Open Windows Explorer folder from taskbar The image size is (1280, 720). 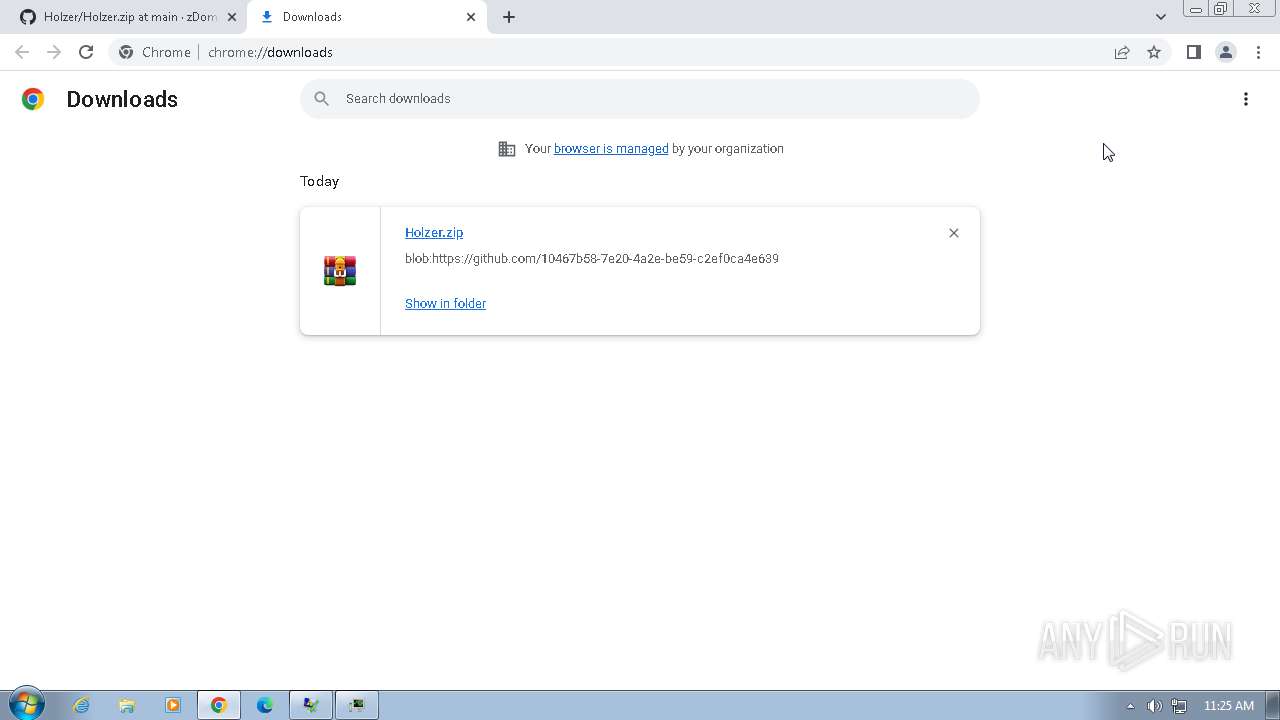coord(127,705)
